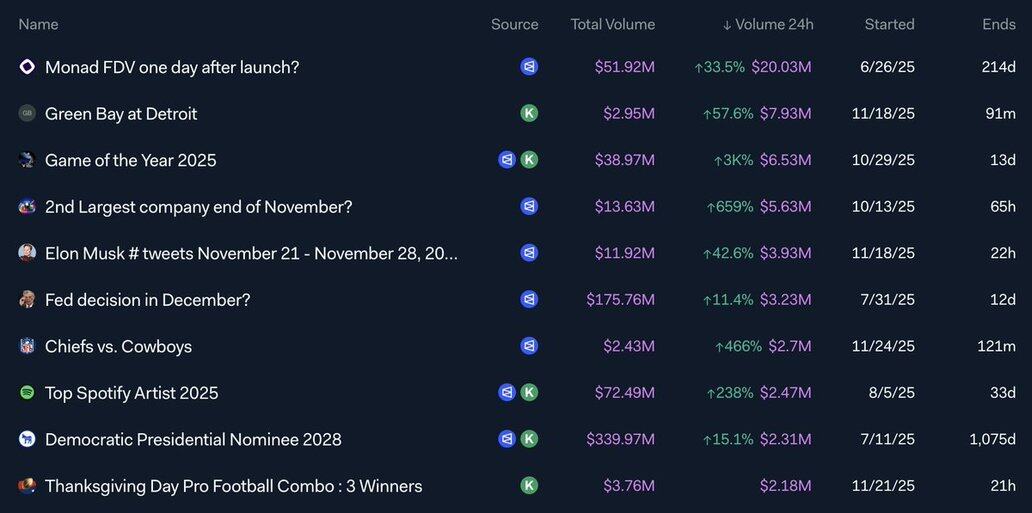Open the Elon Musk # tweets market
Viewport: 1032px width, 513px height.
[251, 253]
